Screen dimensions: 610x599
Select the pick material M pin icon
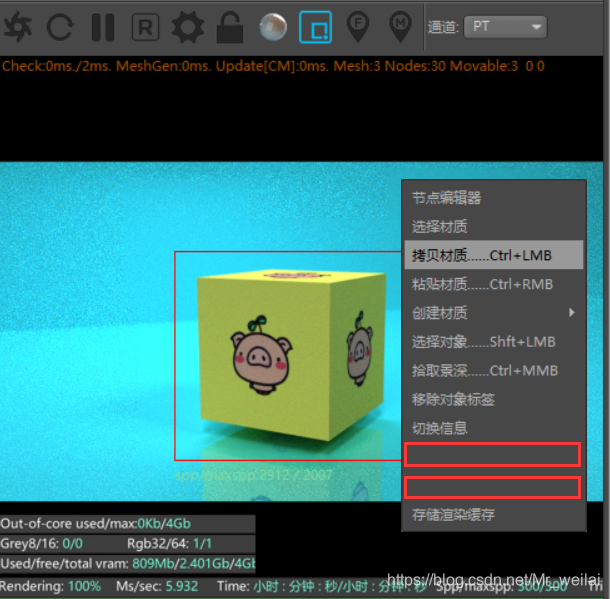click(400, 27)
